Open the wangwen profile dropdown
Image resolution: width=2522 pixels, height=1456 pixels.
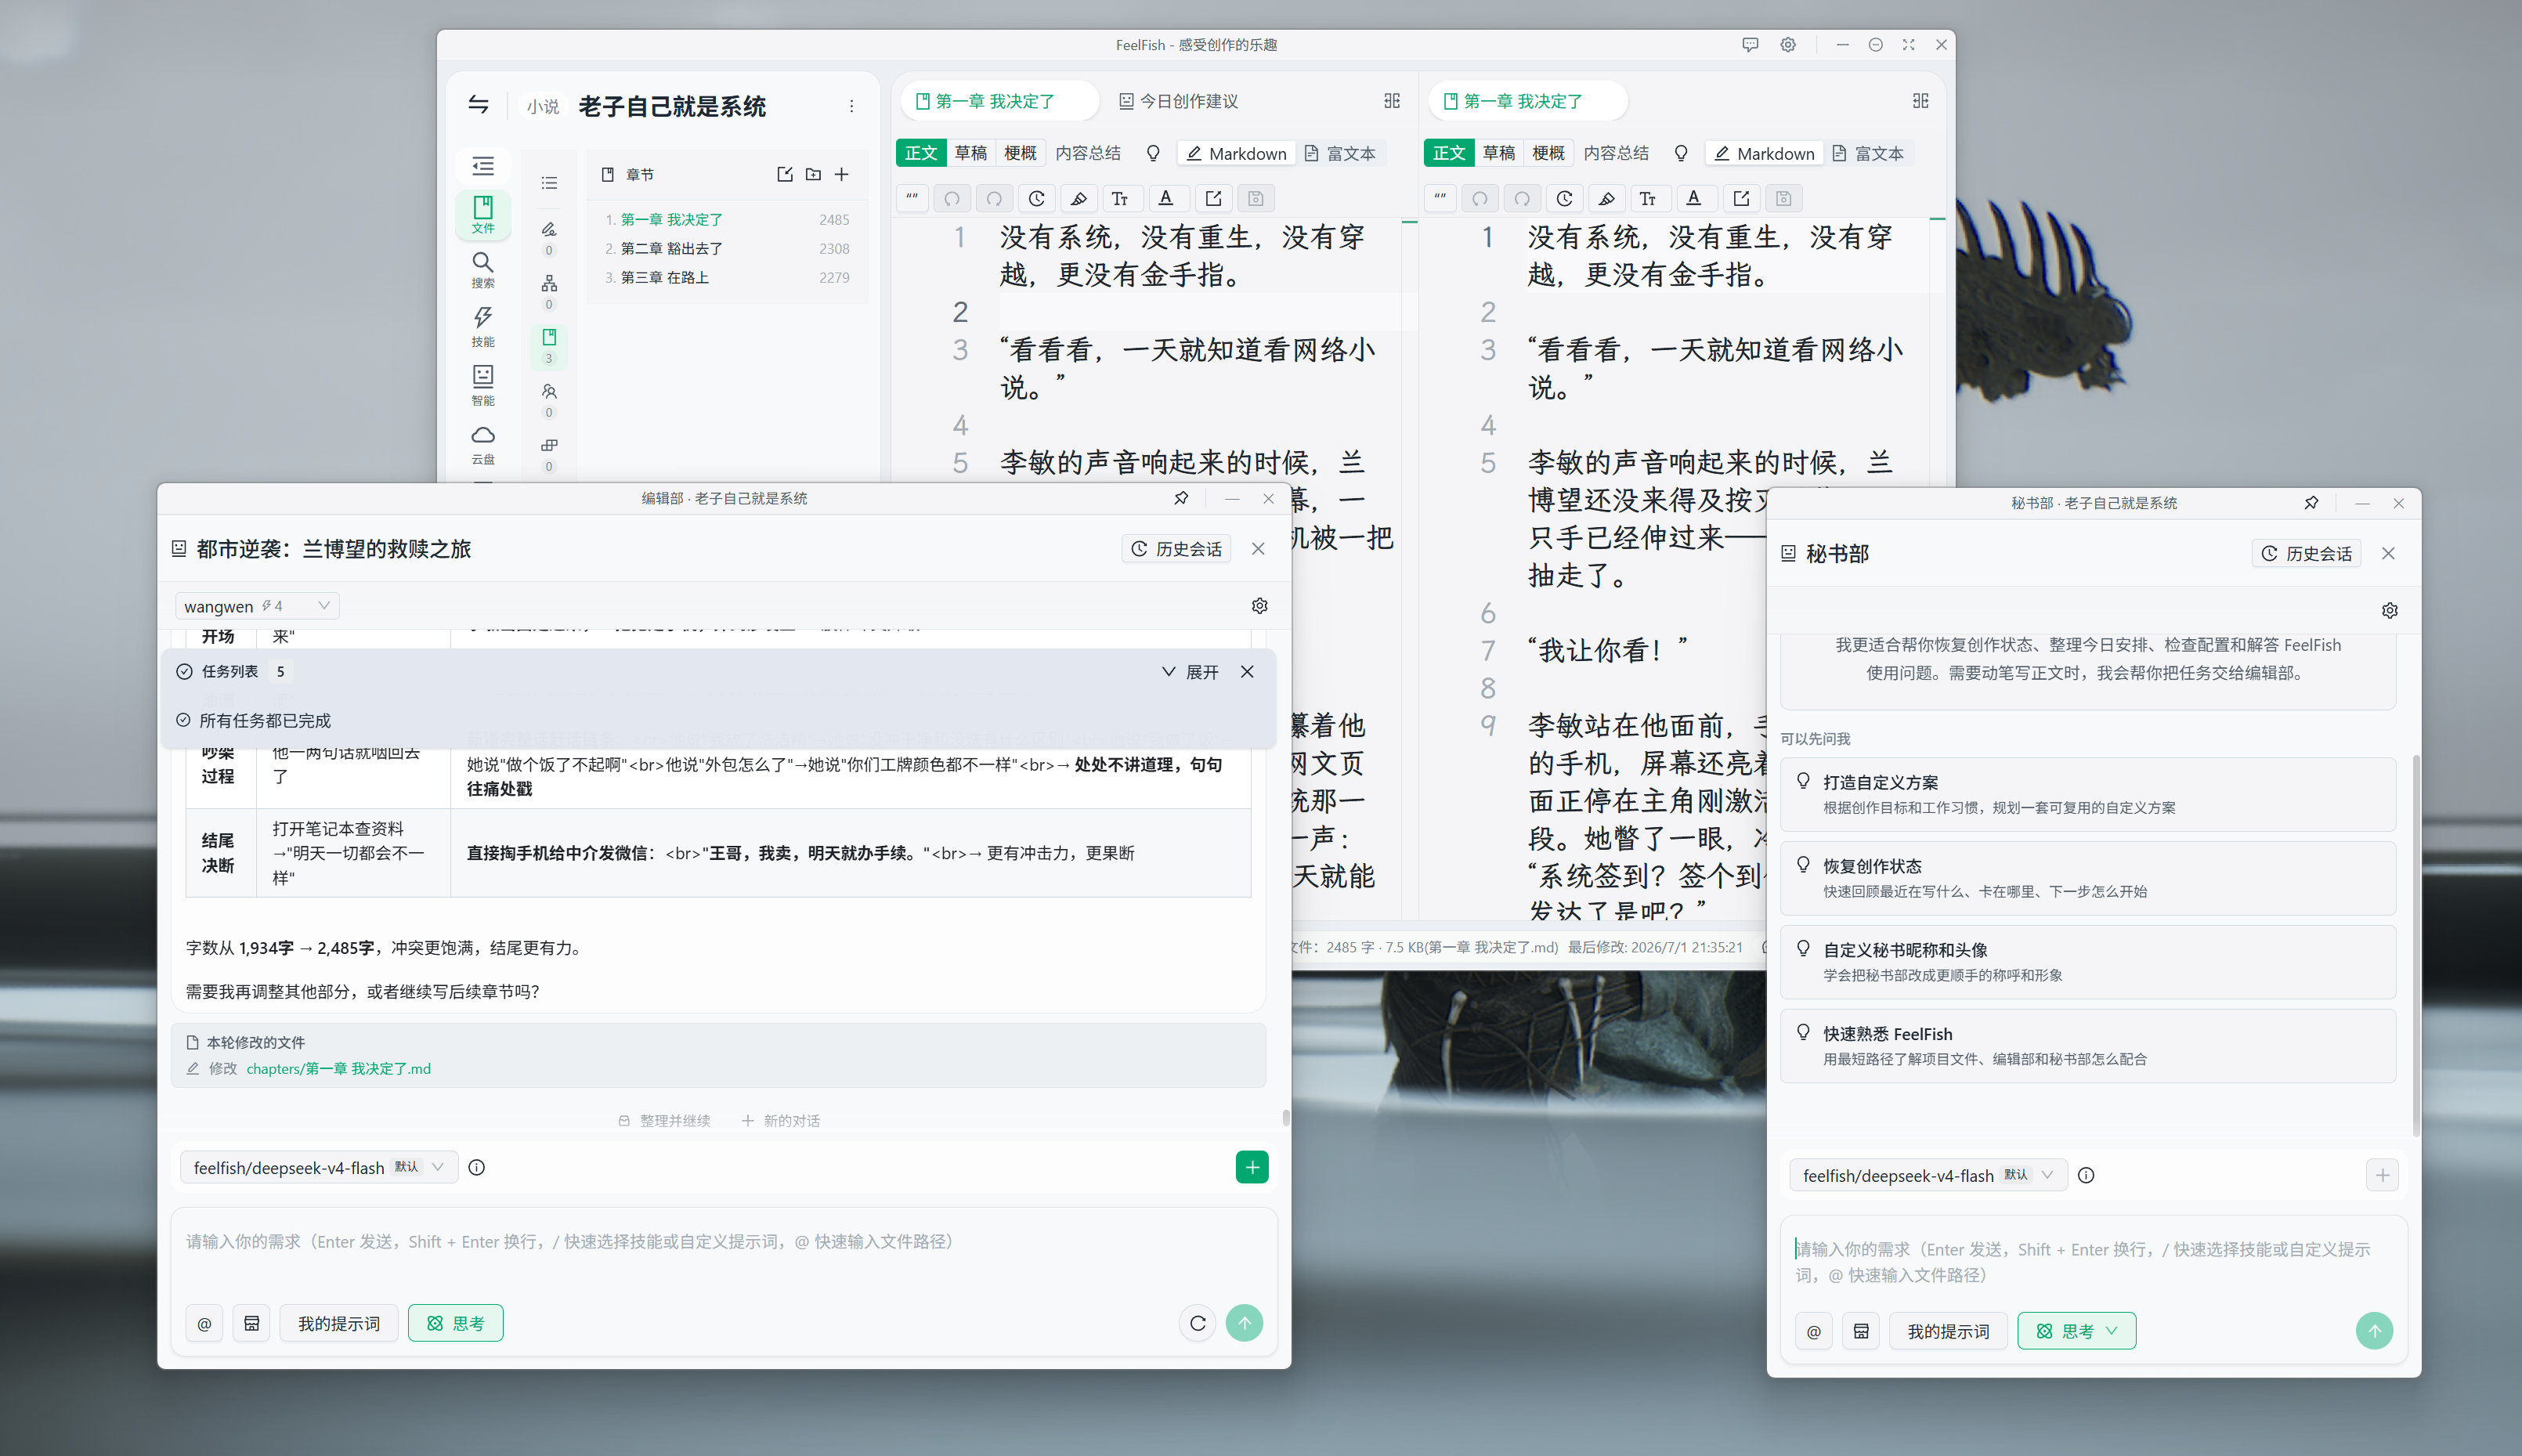point(258,606)
